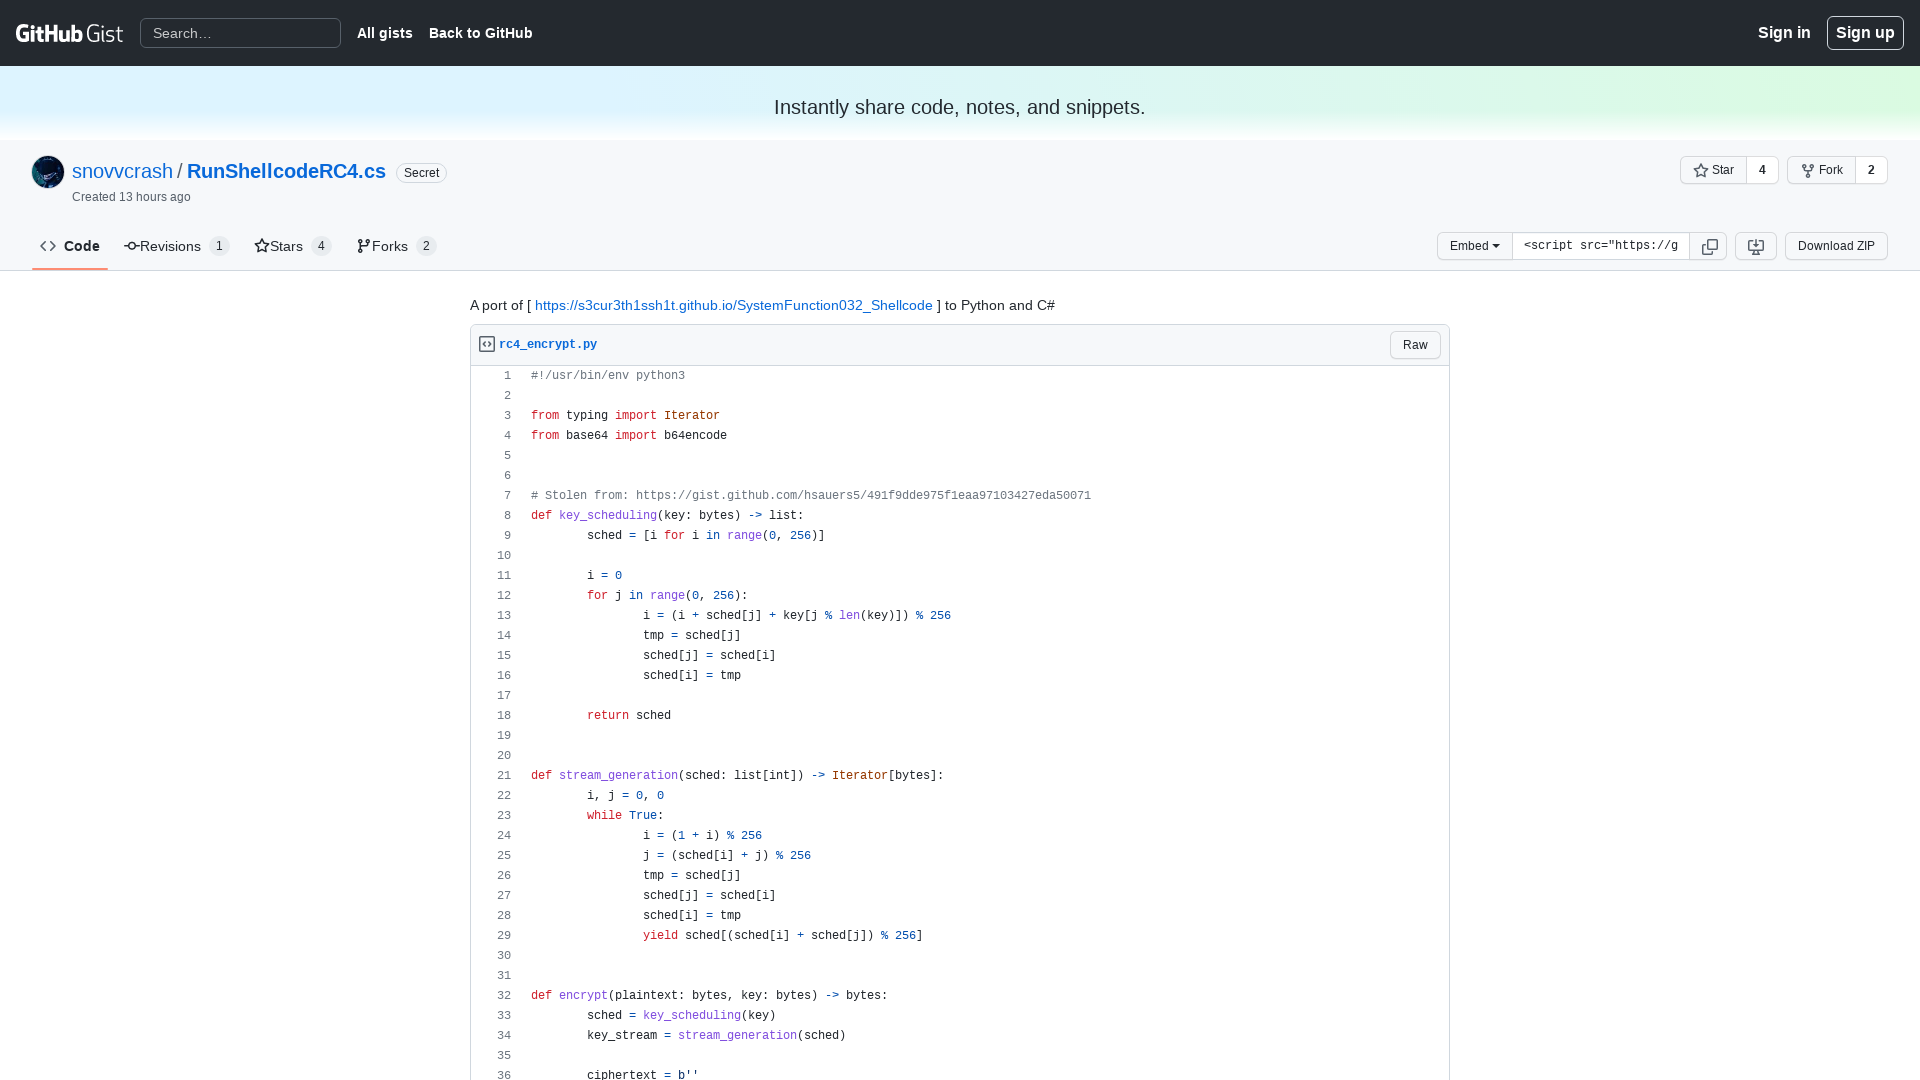Select the Revisions icon
1920x1080 pixels.
(x=130, y=246)
